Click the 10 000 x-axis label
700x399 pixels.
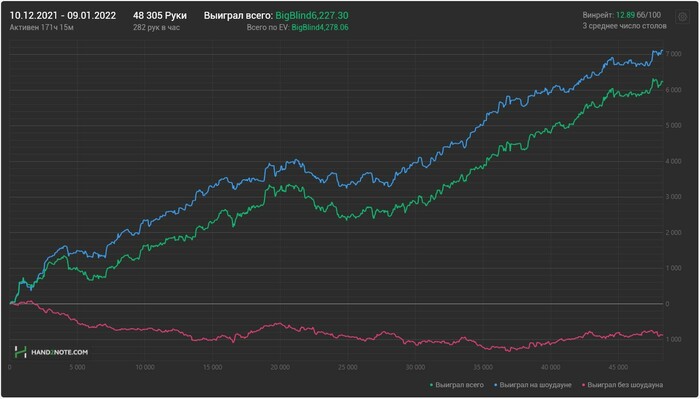pyautogui.click(x=145, y=368)
